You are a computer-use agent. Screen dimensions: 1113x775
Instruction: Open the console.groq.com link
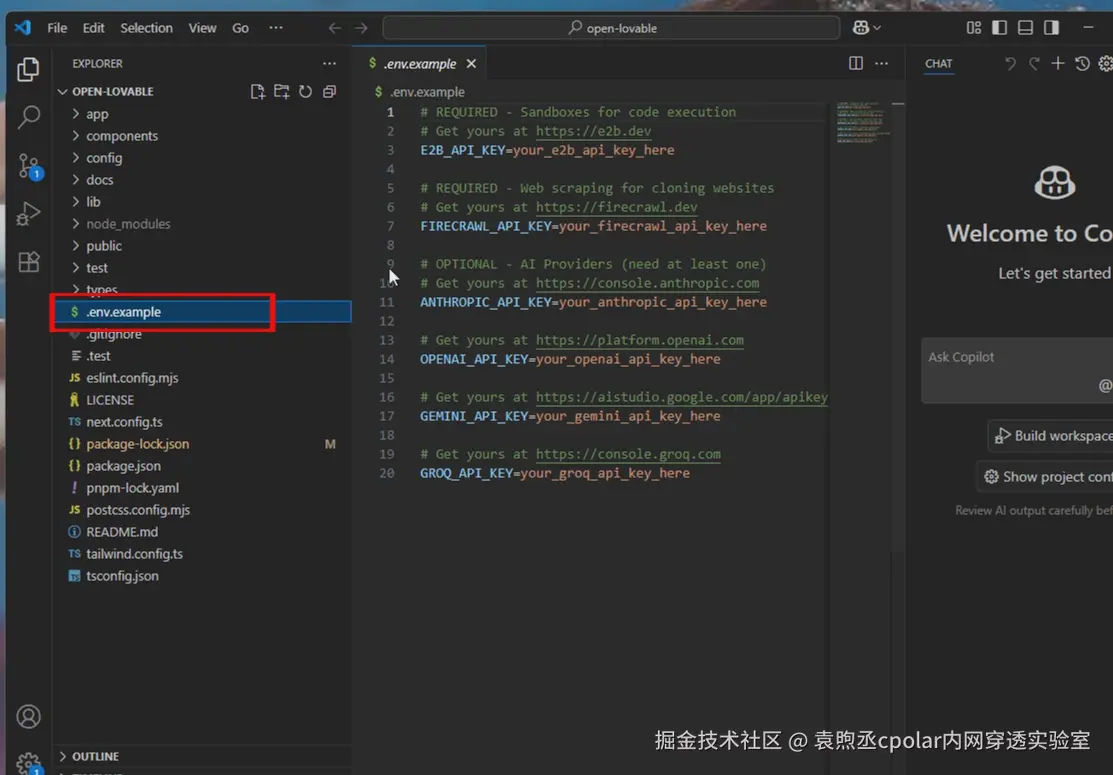628,454
